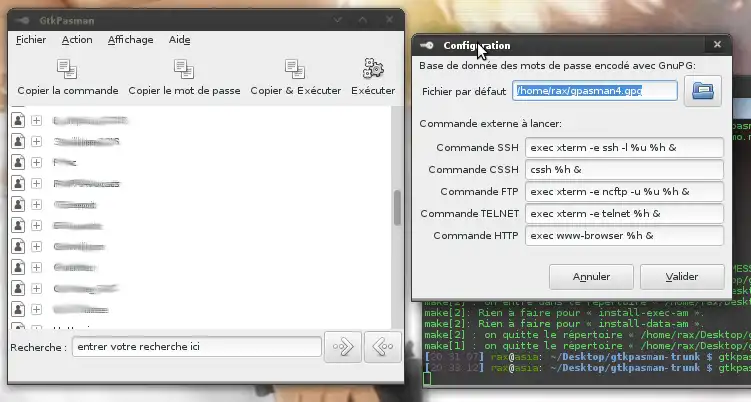The image size is (751, 402).
Task: Click the Commande TELNET field
Action: 624,214
